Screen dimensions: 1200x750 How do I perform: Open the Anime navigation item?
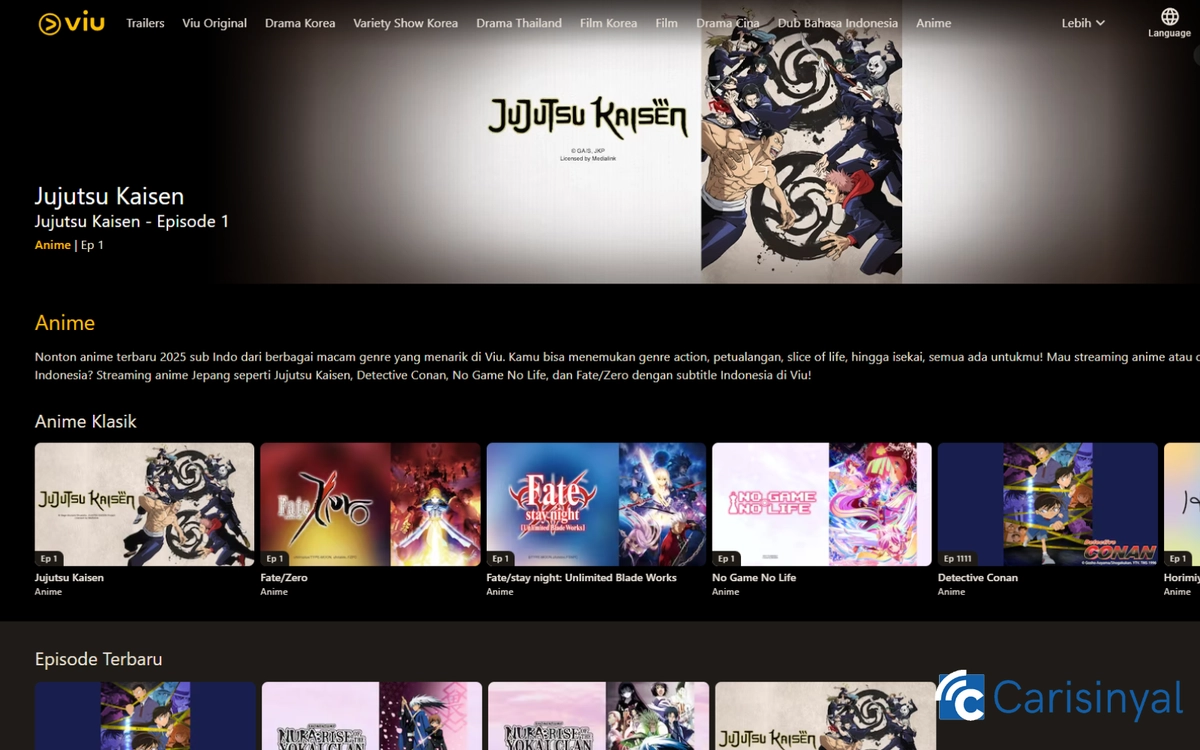[x=933, y=23]
